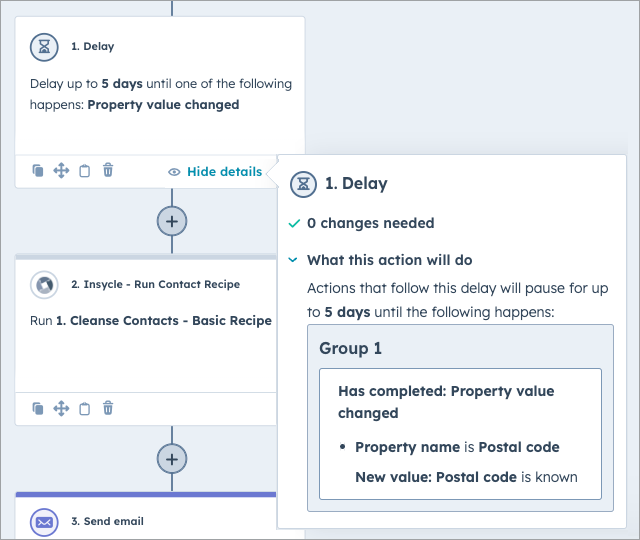Viewport: 640px width, 540px height.
Task: Open the 3. Send email action title
Action: point(107,521)
